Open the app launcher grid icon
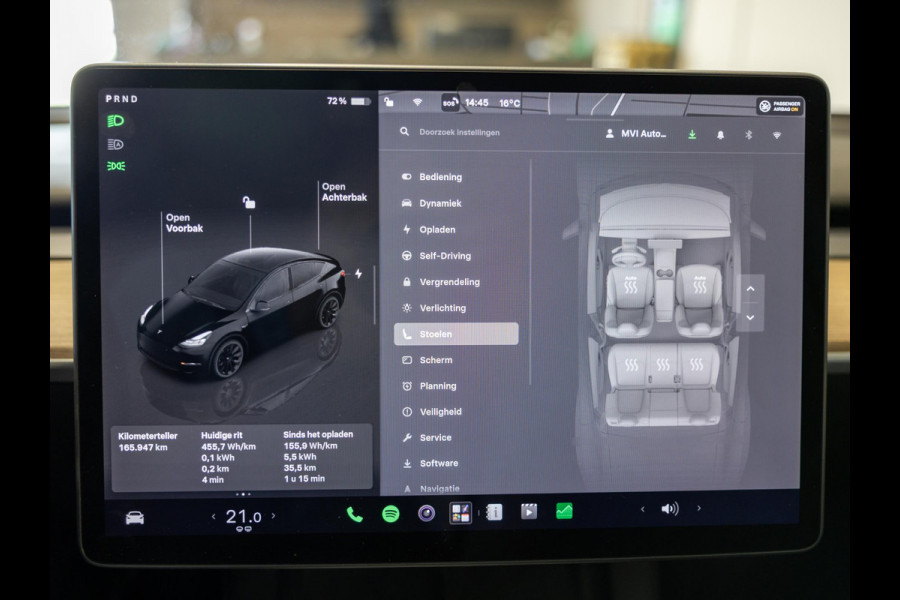This screenshot has height=600, width=900. pos(460,513)
